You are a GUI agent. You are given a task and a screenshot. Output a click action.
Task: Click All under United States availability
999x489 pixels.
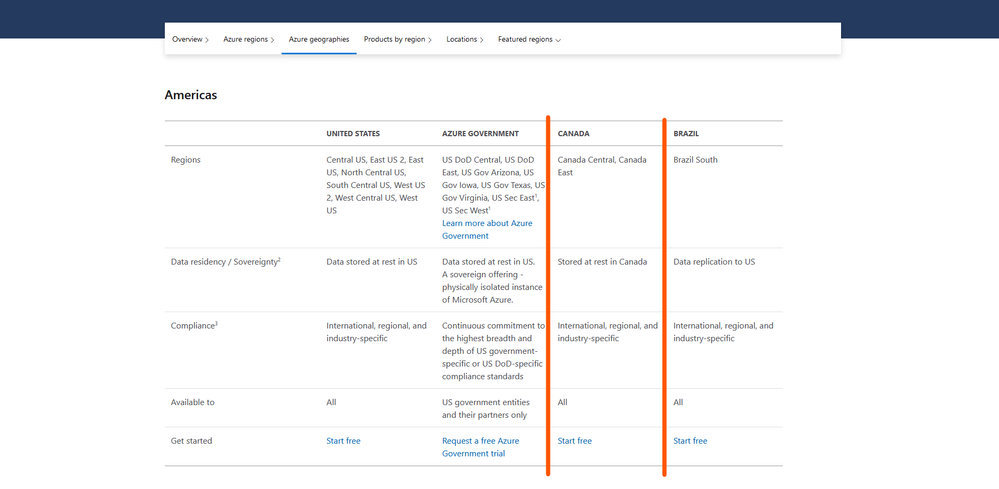click(x=331, y=402)
